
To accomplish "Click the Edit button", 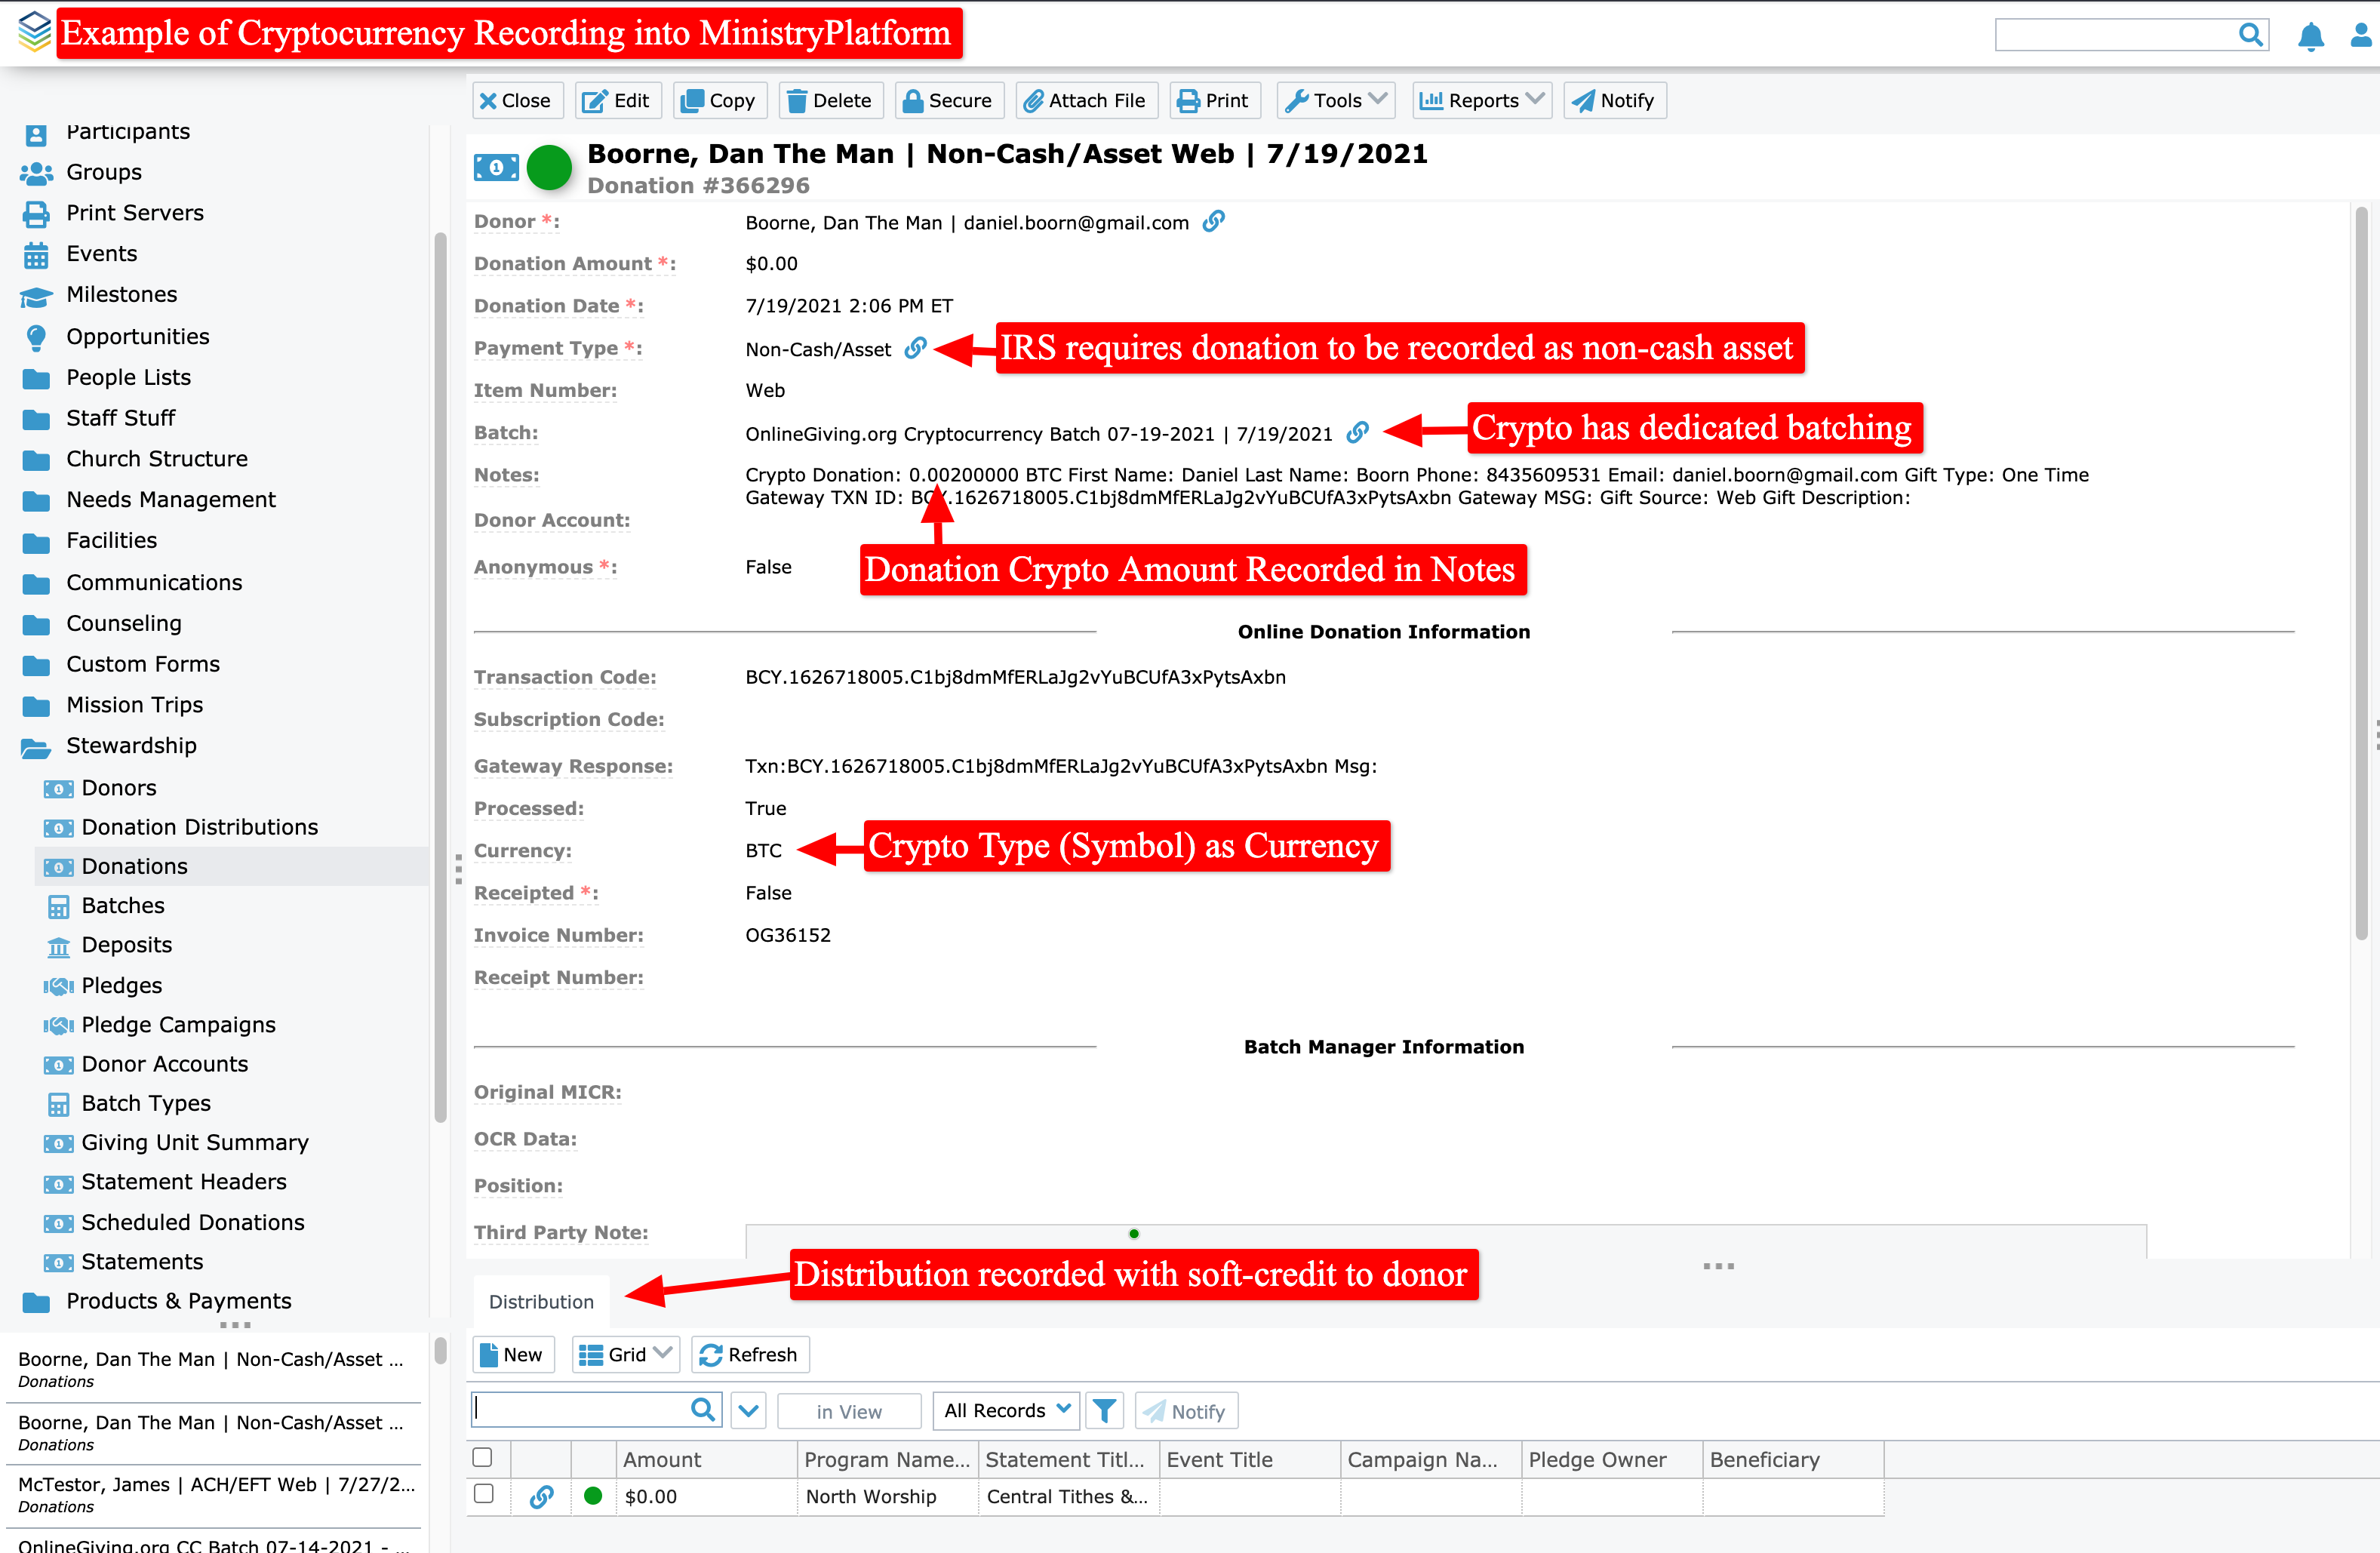I will point(617,100).
